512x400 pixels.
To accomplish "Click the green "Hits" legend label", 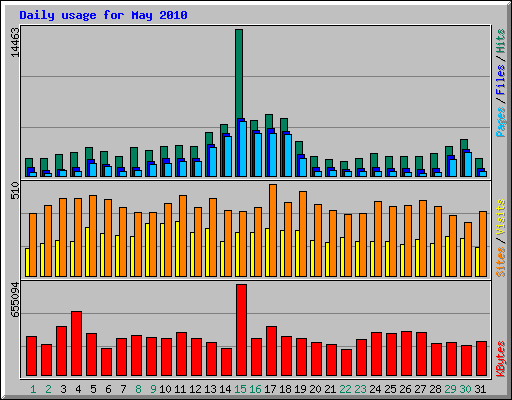I will tap(500, 41).
